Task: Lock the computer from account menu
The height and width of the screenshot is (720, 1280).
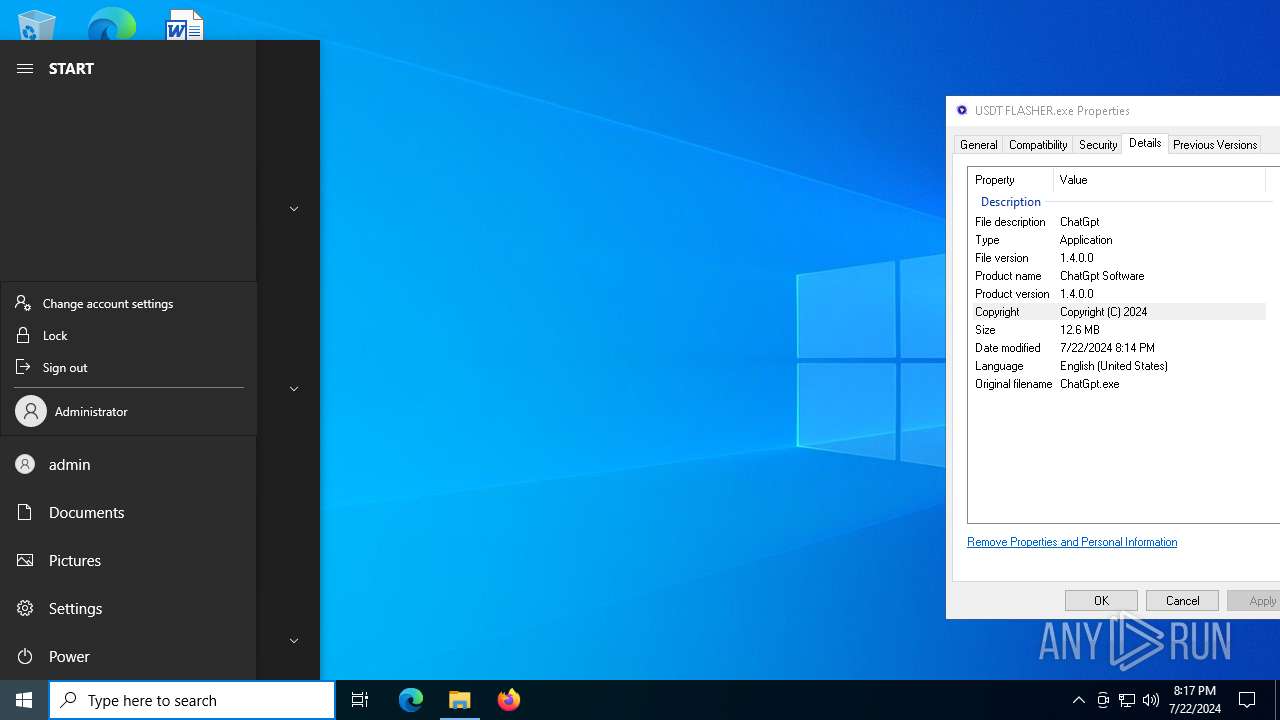Action: (129, 335)
